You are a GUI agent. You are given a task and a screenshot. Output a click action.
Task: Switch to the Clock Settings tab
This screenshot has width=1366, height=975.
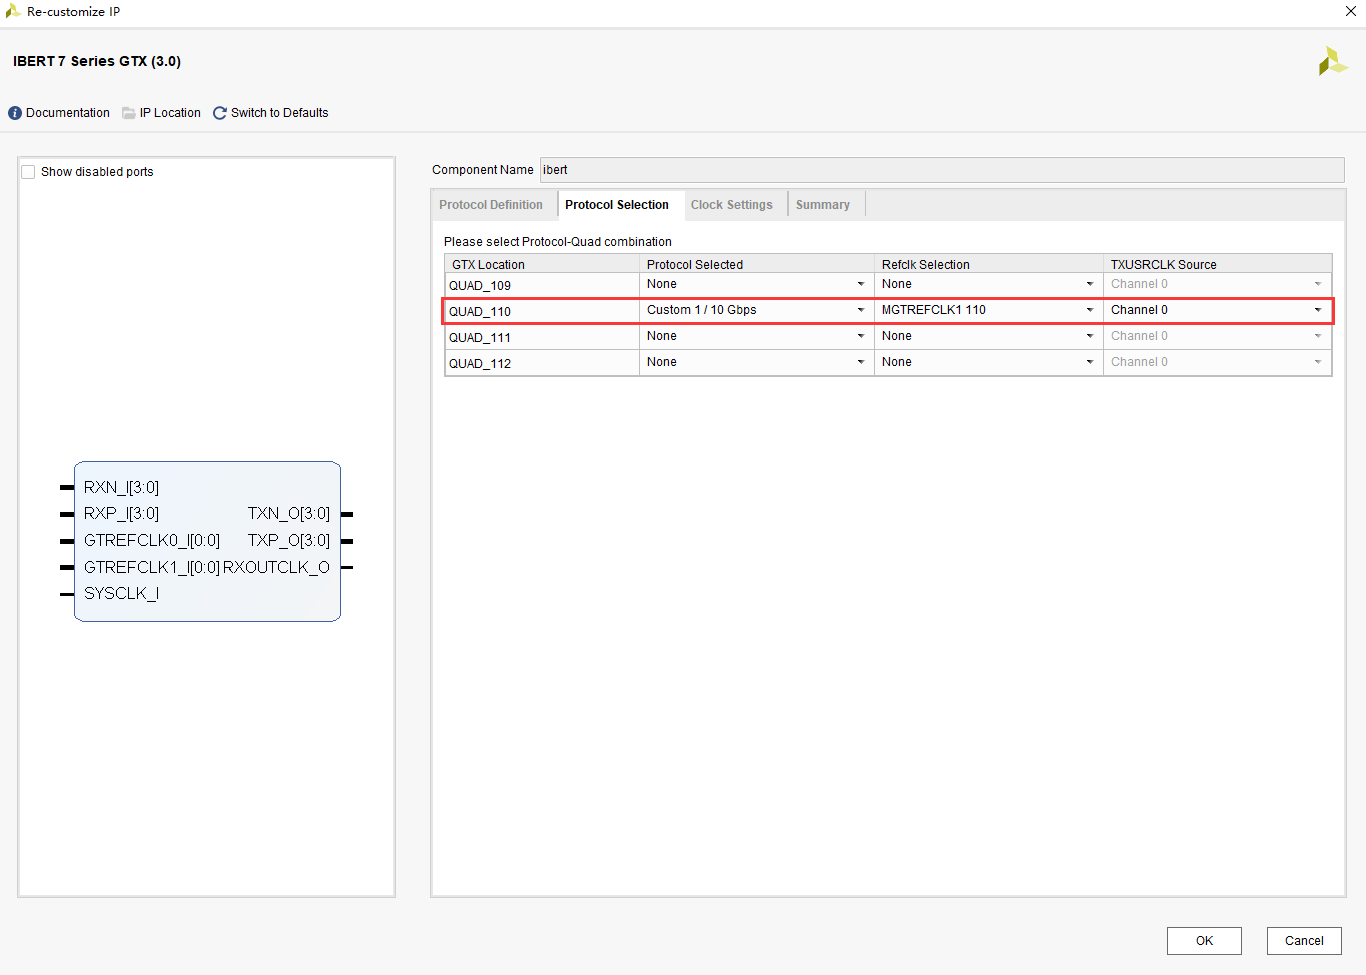(x=732, y=205)
